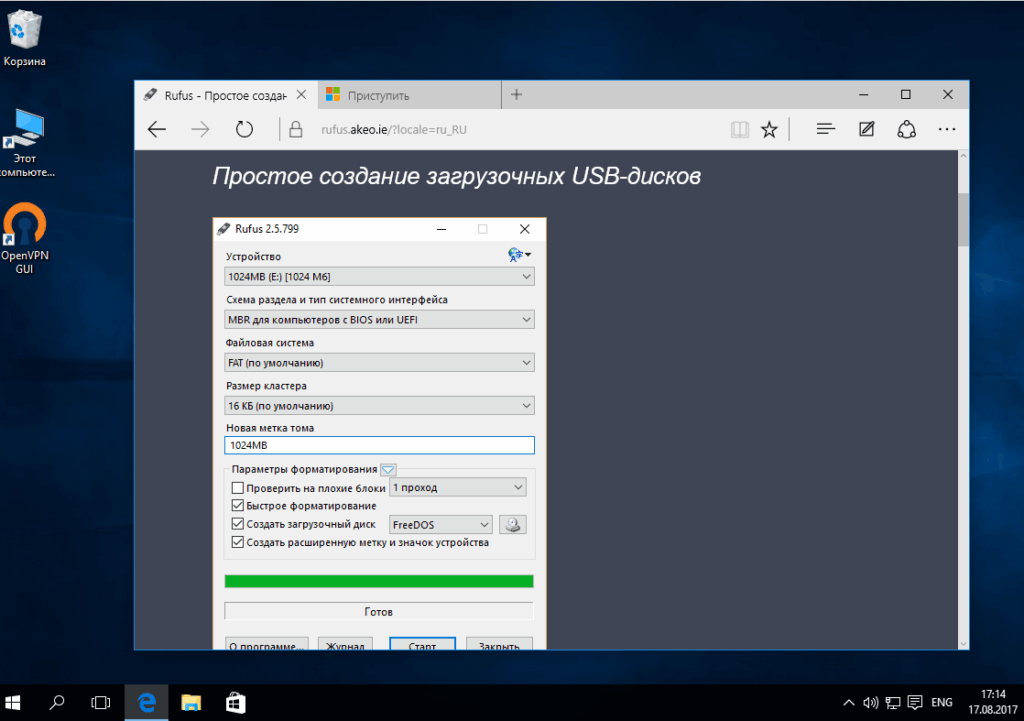Collapse advanced format options arrow

[x=388, y=470]
